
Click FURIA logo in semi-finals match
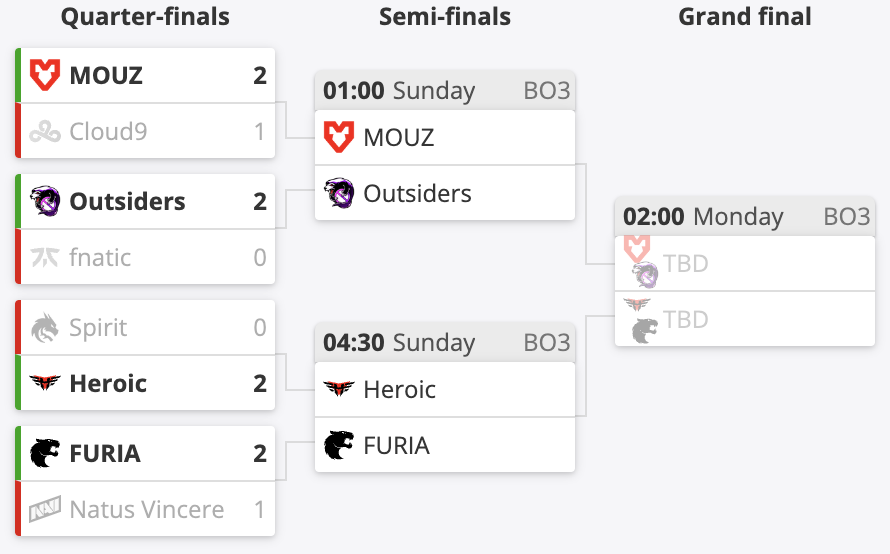coord(339,445)
